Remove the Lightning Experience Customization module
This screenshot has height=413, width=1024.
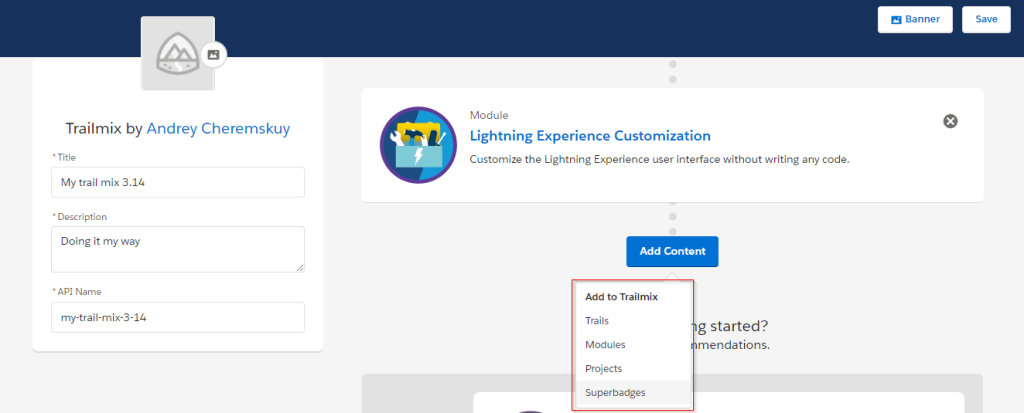[x=950, y=121]
